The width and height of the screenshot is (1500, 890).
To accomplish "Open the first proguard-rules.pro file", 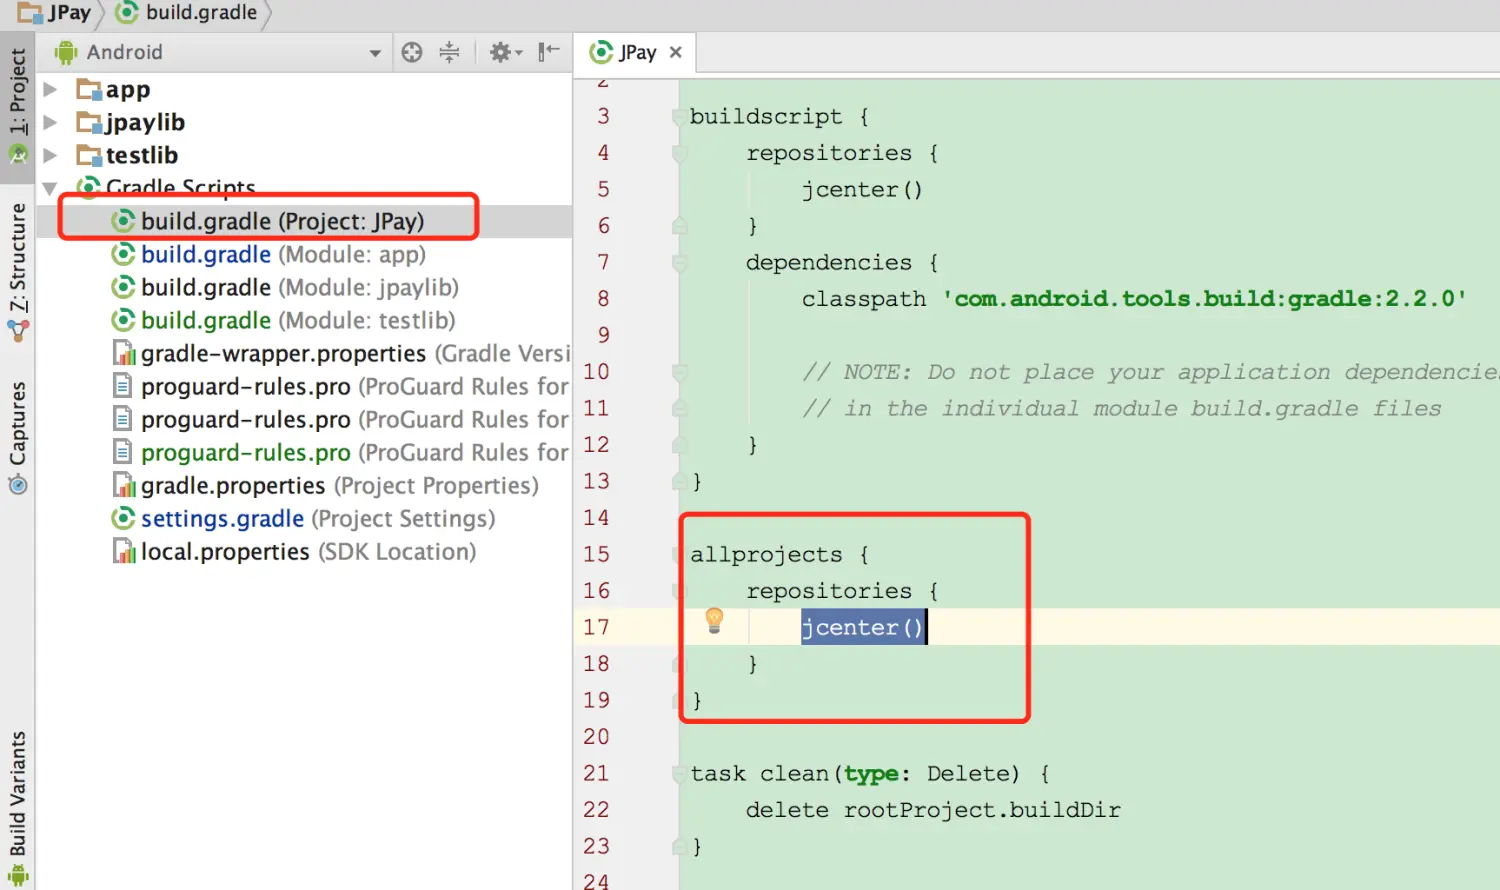I will [340, 386].
